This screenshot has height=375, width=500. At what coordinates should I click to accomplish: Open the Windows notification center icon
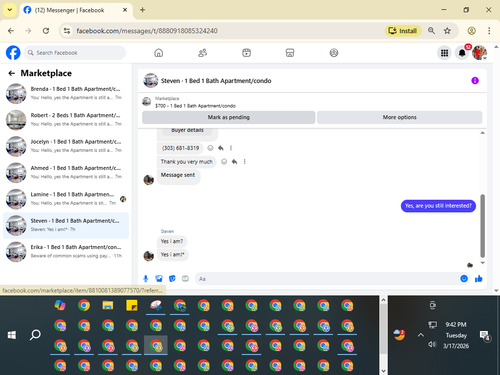[x=484, y=335]
